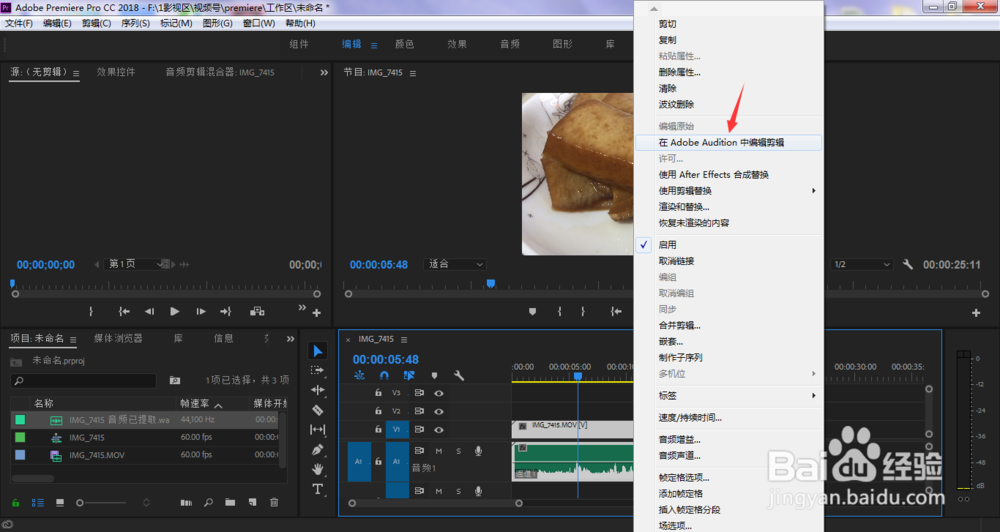Image resolution: width=1000 pixels, height=532 pixels.
Task: Open the 文件(F) menu
Action: 18,23
